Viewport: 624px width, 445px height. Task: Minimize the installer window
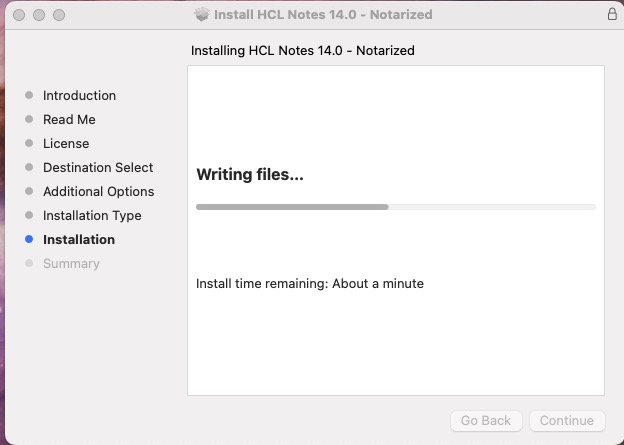tap(39, 16)
